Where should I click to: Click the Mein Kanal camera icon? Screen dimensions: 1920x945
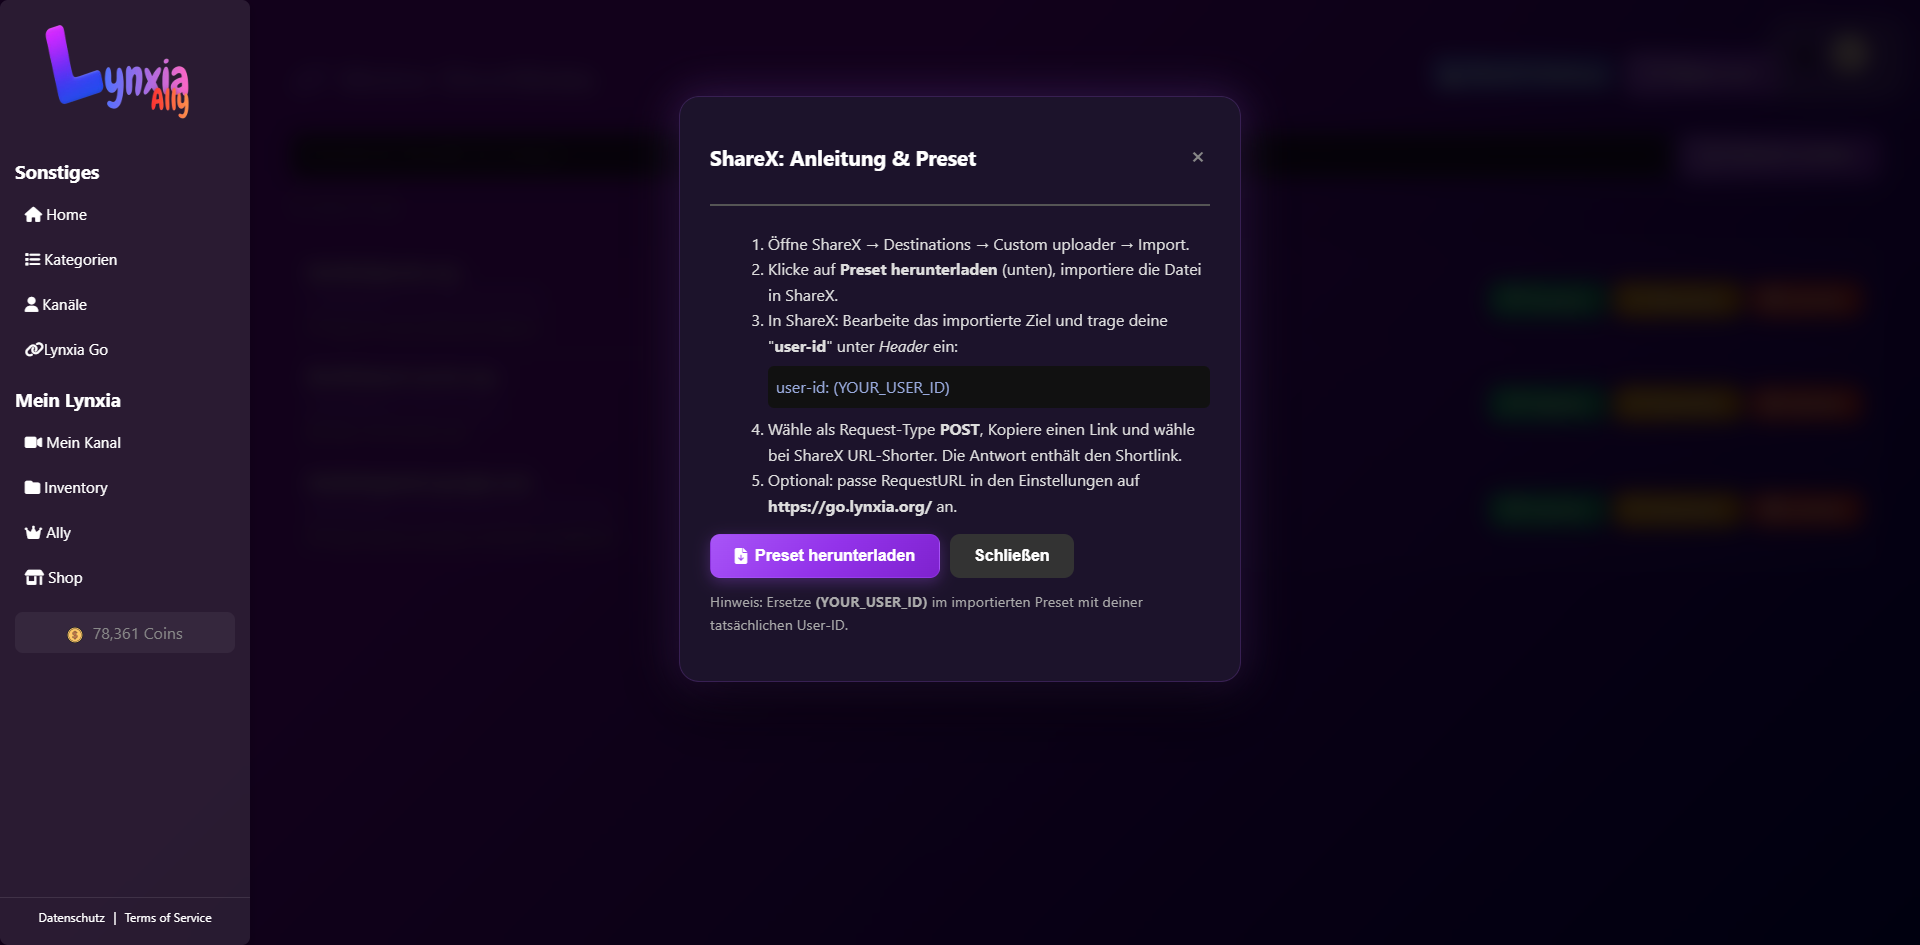point(33,443)
